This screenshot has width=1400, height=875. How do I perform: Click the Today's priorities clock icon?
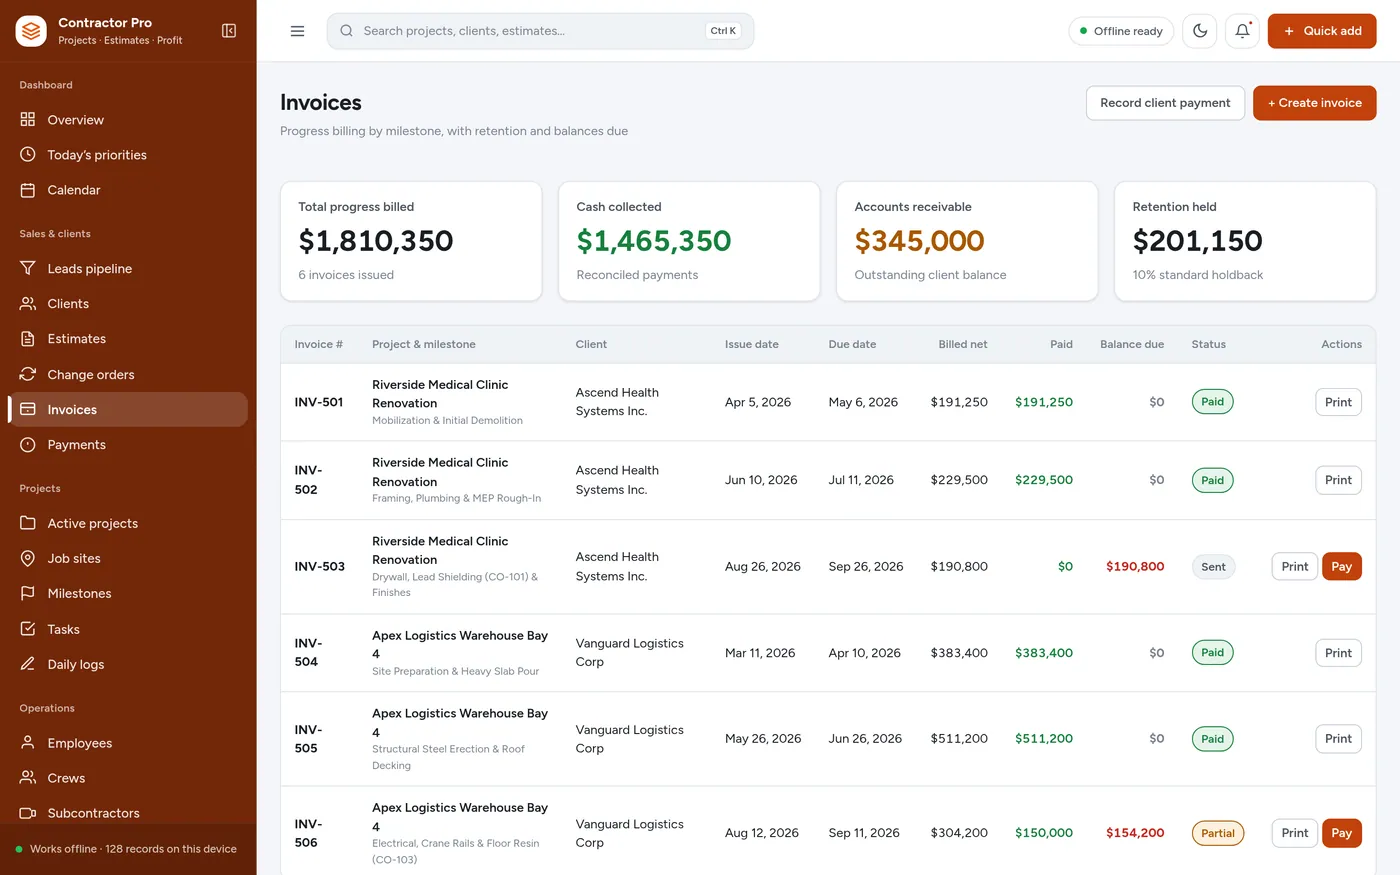(28, 155)
